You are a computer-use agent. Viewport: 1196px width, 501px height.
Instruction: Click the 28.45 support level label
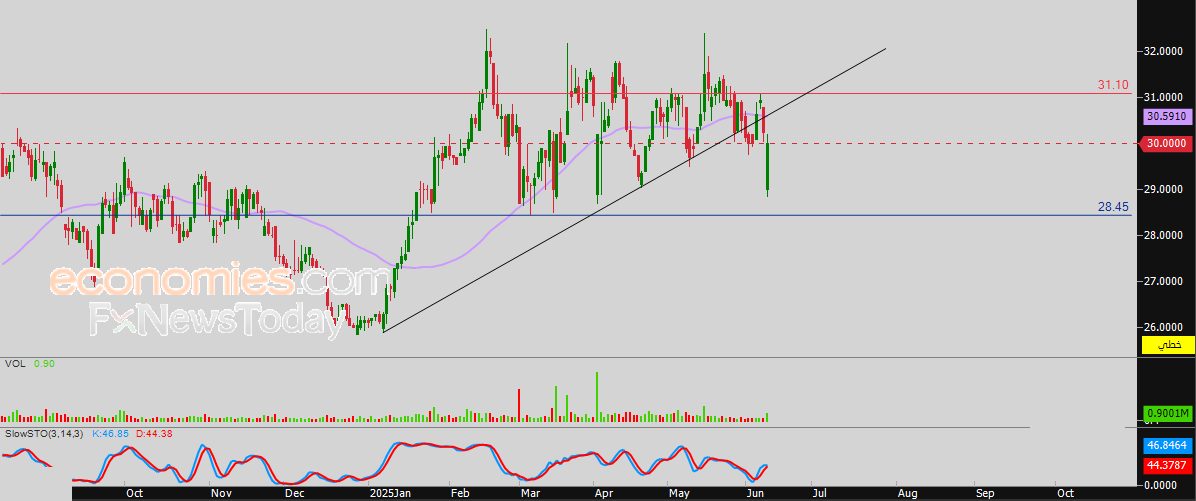tap(1113, 207)
